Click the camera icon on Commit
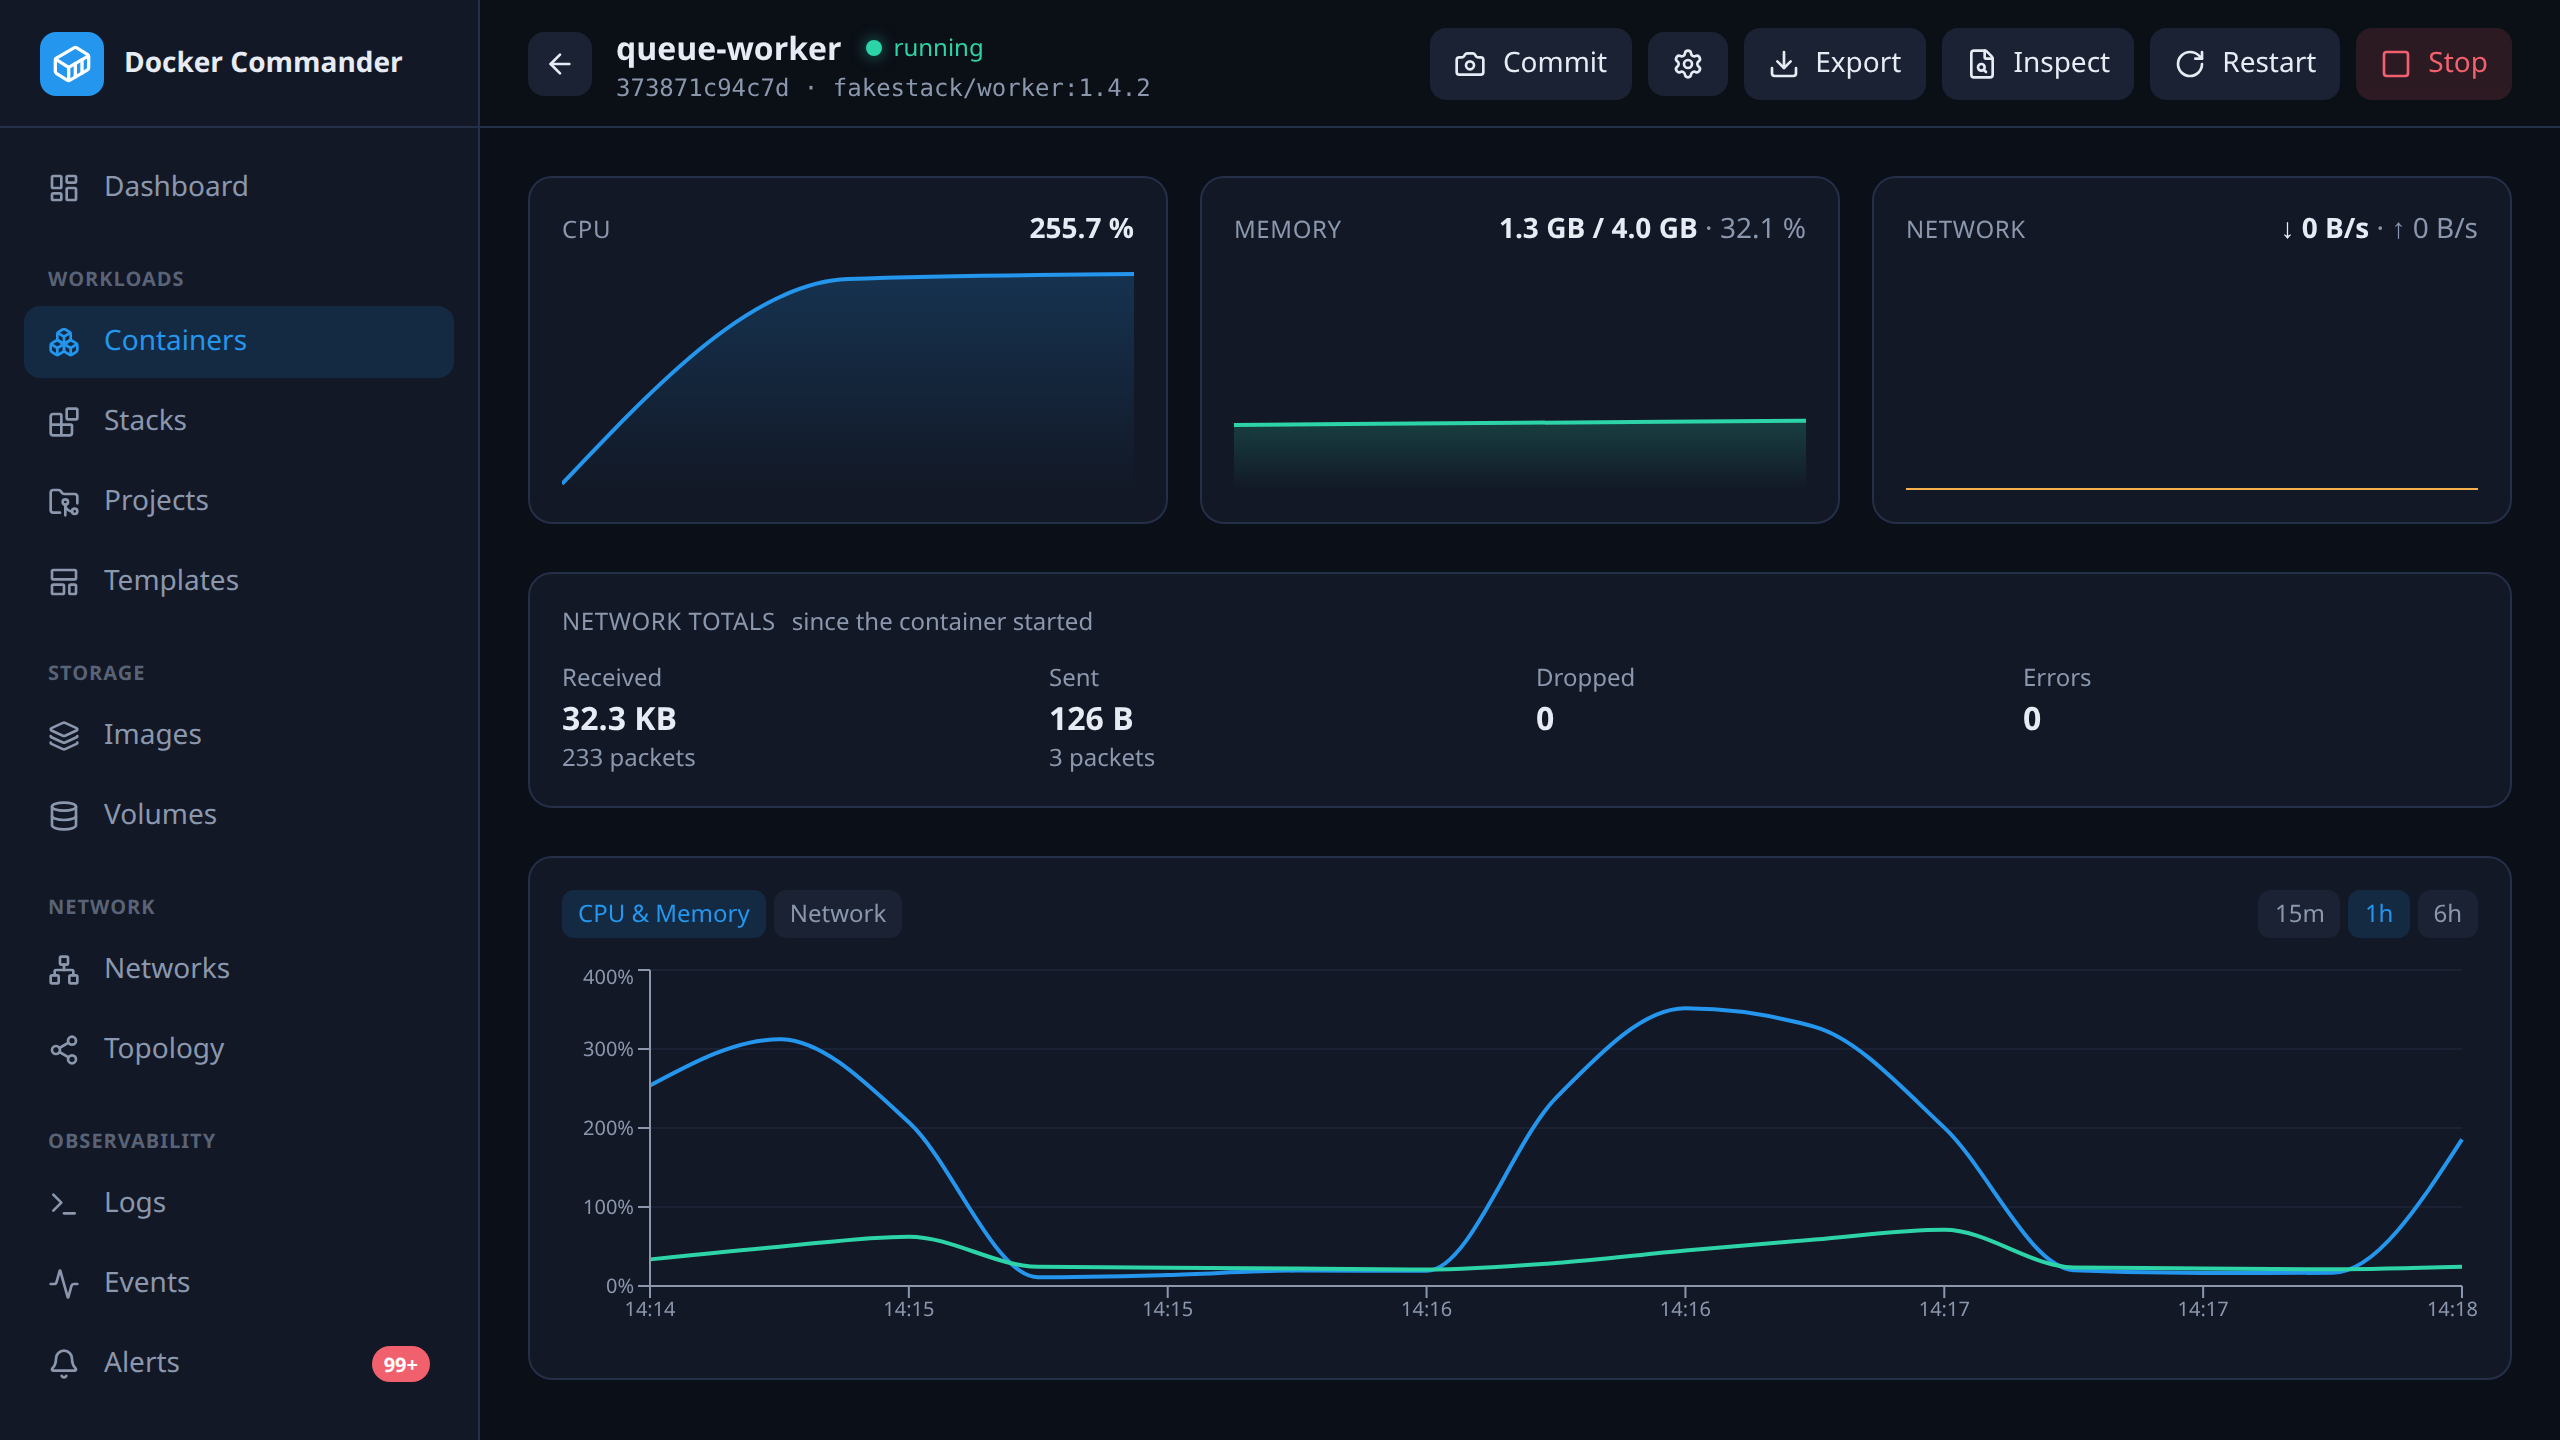 (1470, 64)
